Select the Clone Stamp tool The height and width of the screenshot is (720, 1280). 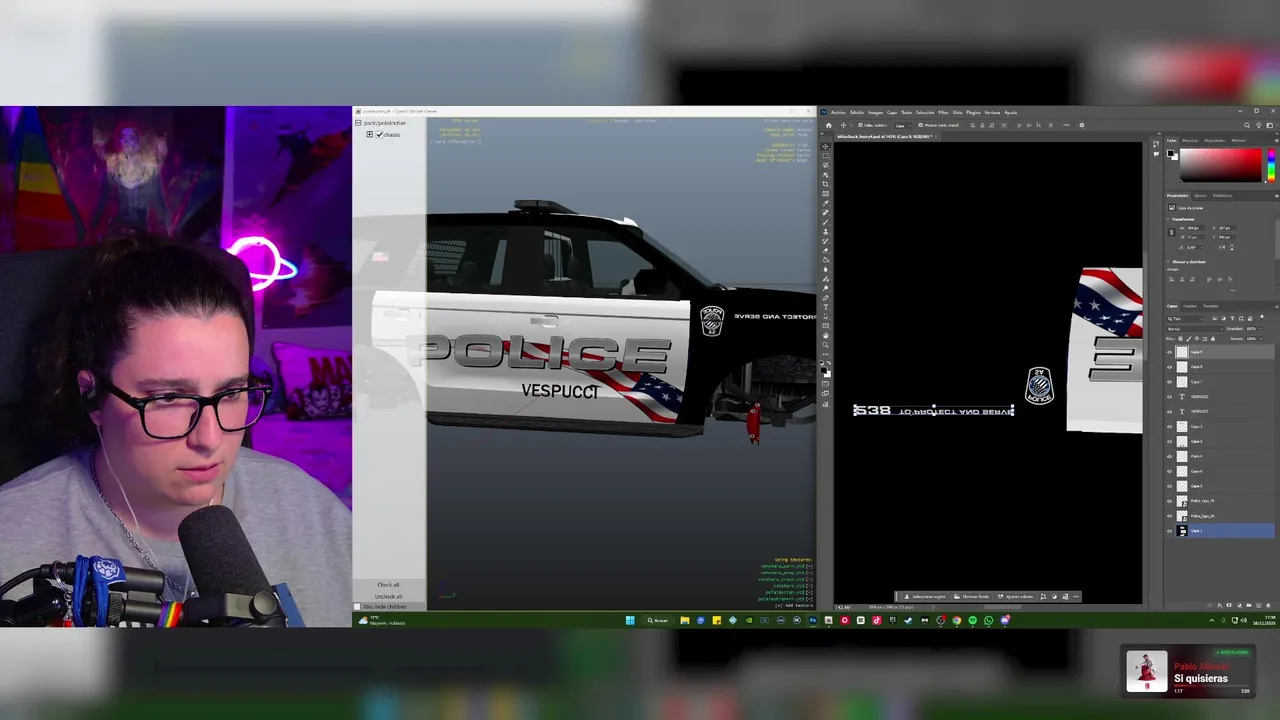825,231
